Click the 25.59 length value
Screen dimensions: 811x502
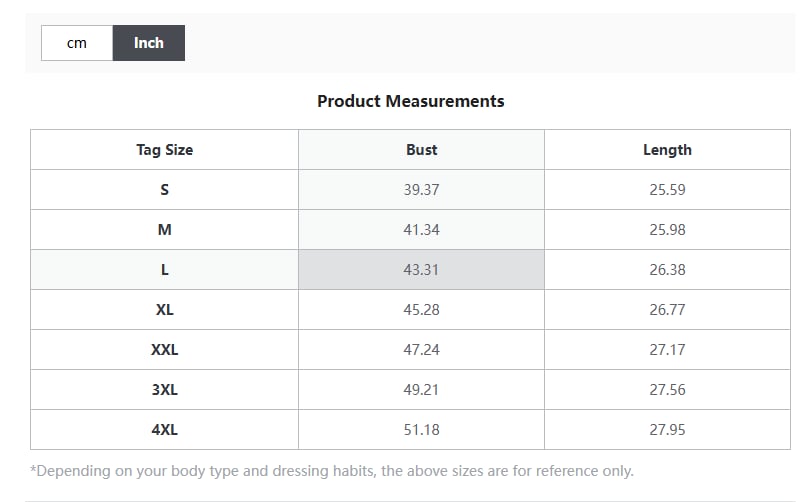click(667, 190)
